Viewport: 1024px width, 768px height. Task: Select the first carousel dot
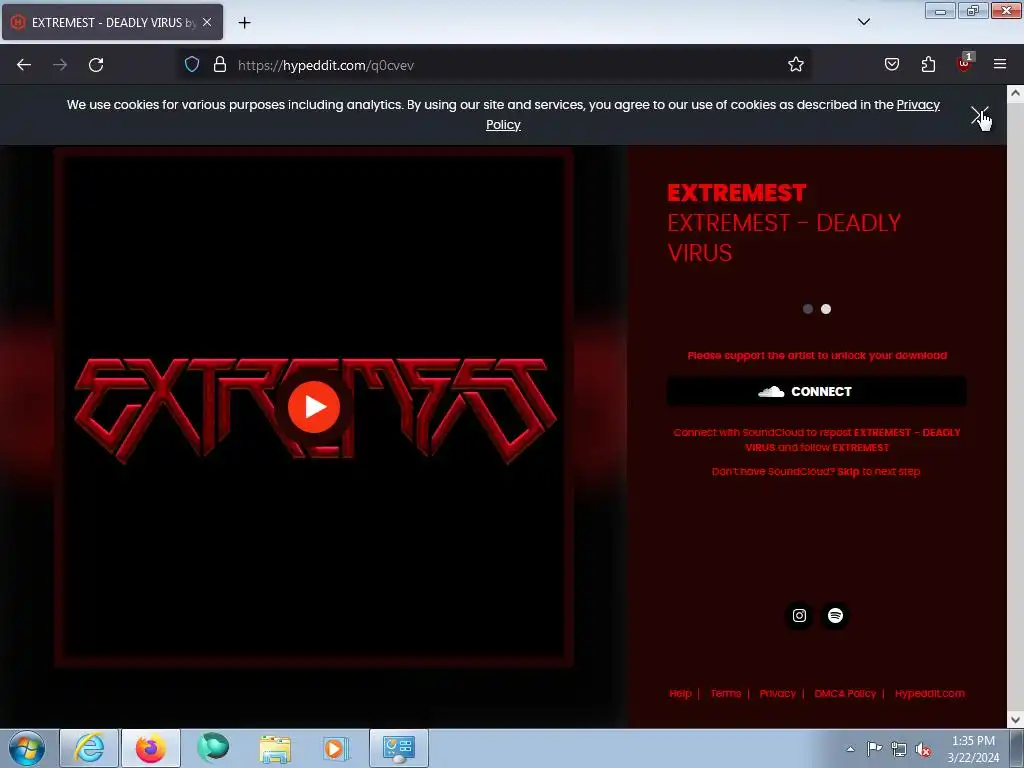click(x=808, y=309)
